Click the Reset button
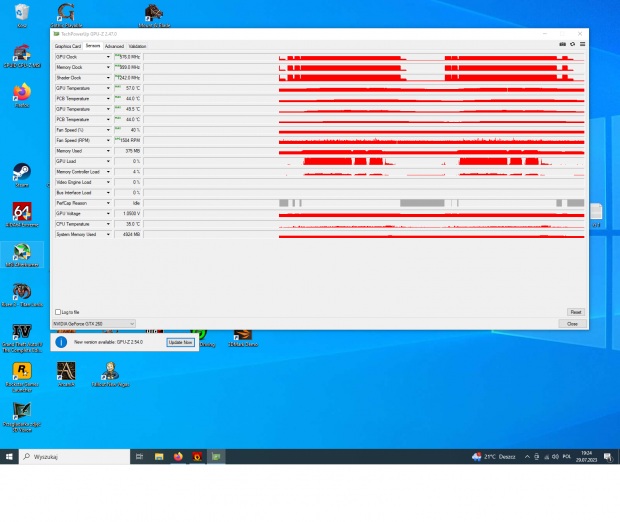Screen dimensions: 620x522 coord(575,312)
